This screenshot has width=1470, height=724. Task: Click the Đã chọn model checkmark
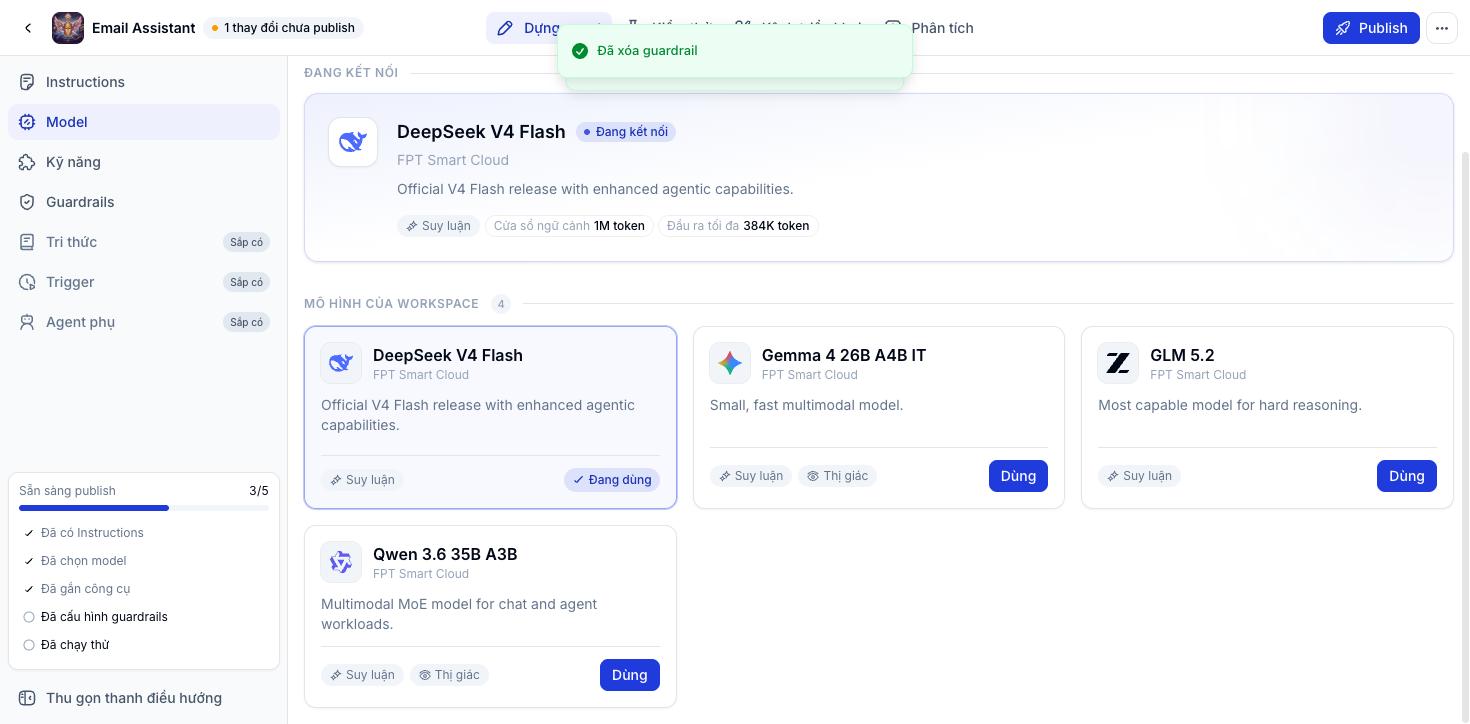29,561
